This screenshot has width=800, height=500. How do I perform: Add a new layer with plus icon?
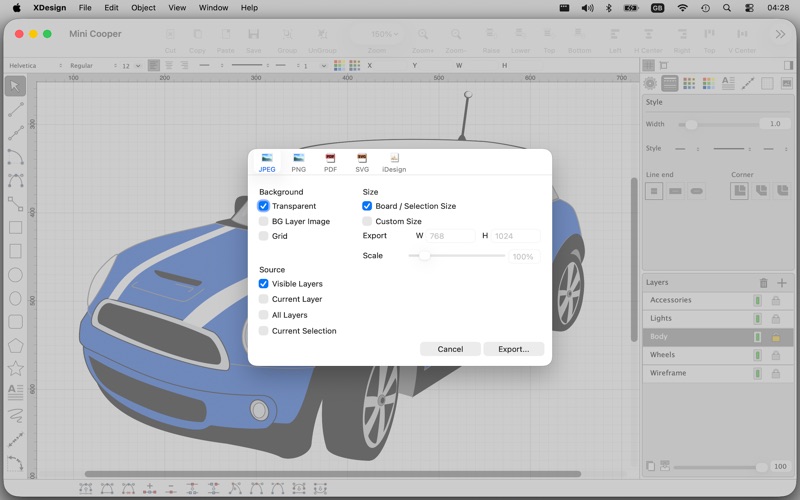click(782, 283)
